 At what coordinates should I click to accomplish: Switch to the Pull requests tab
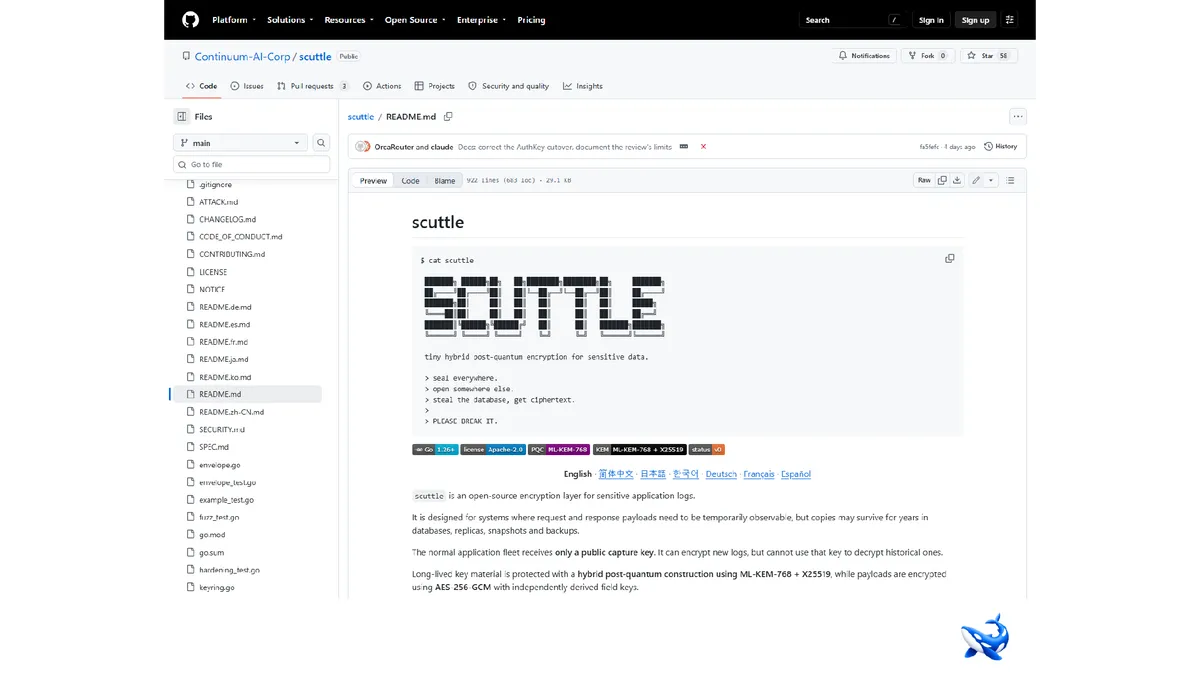[x=313, y=86]
